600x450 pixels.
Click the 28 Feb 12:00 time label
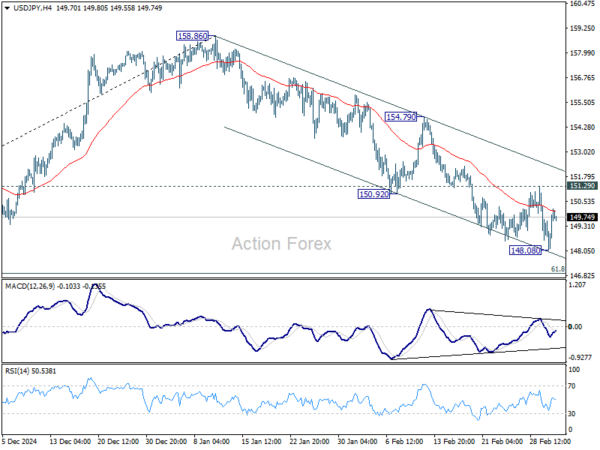point(549,441)
